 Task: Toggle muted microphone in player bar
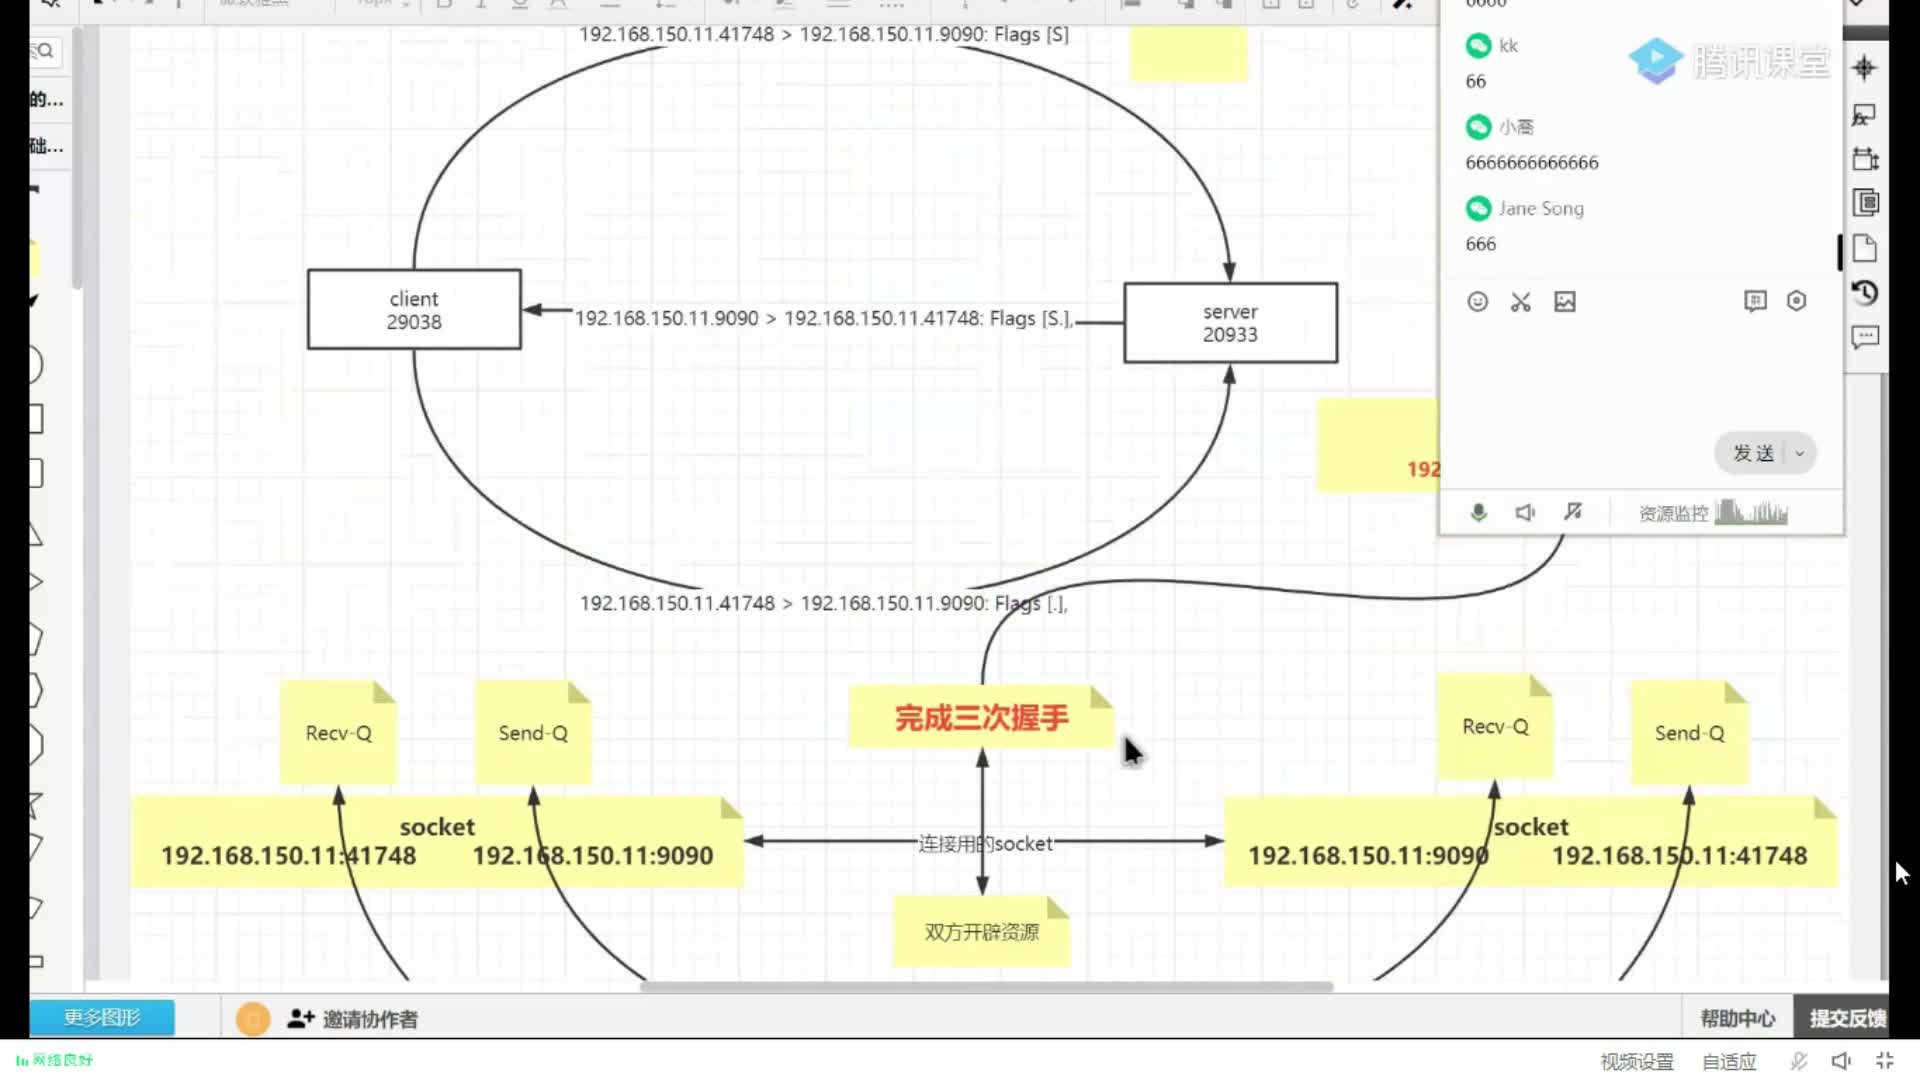pyautogui.click(x=1798, y=1061)
